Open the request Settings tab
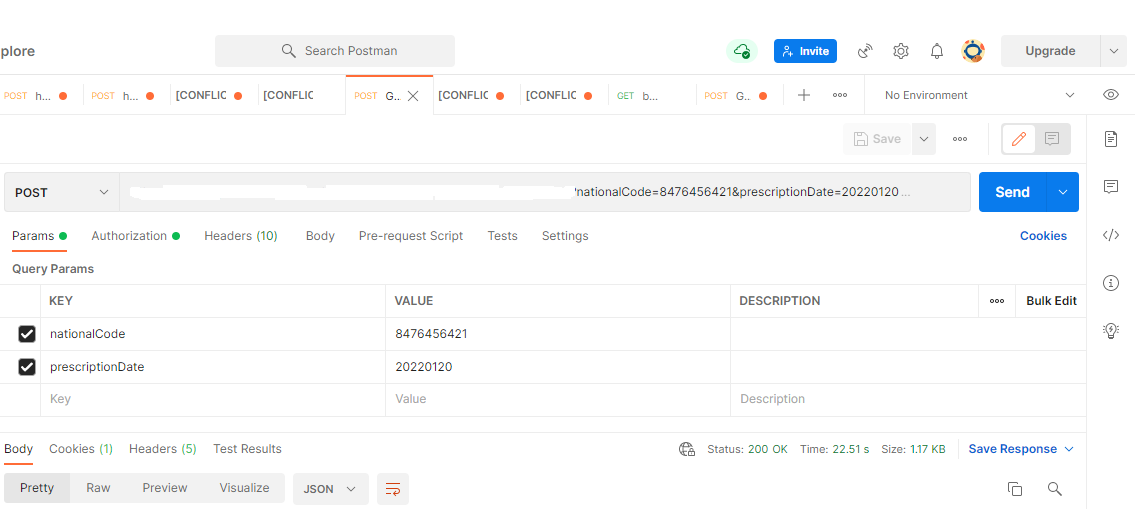The height and width of the screenshot is (509, 1135). [x=565, y=235]
